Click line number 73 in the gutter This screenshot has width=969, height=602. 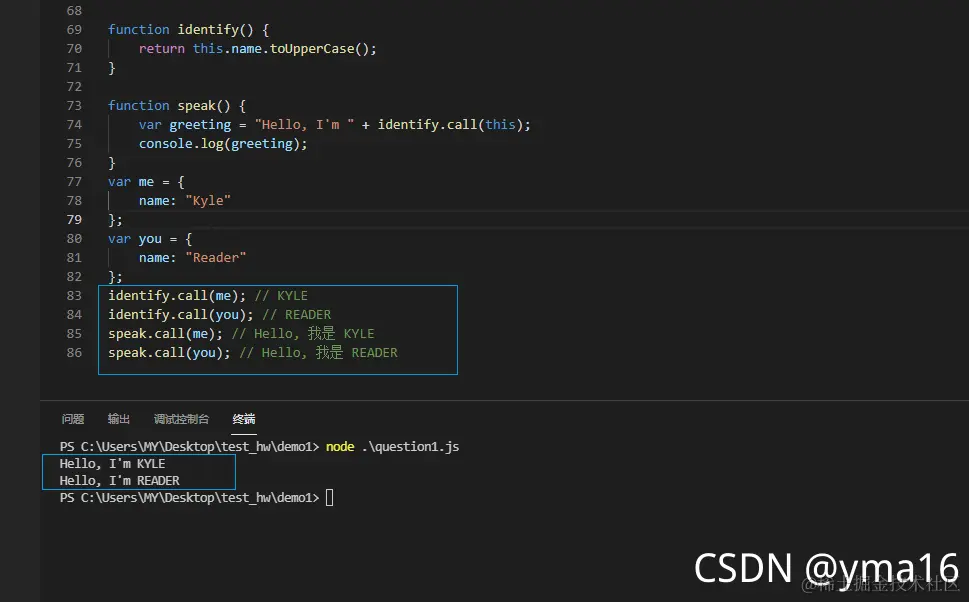pos(74,106)
